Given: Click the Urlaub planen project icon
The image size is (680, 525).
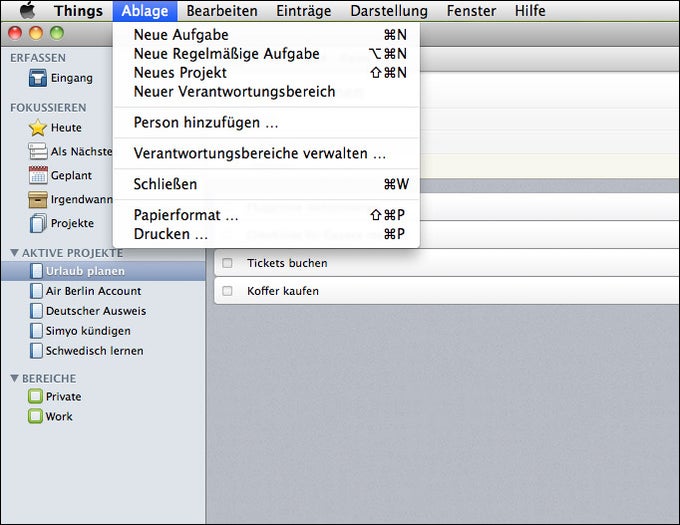Looking at the screenshot, I should pyautogui.click(x=36, y=271).
